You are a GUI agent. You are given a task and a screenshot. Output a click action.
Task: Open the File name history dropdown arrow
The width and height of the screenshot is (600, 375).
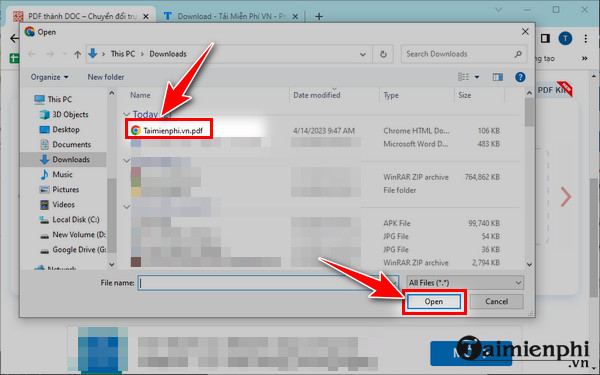pyautogui.click(x=394, y=283)
